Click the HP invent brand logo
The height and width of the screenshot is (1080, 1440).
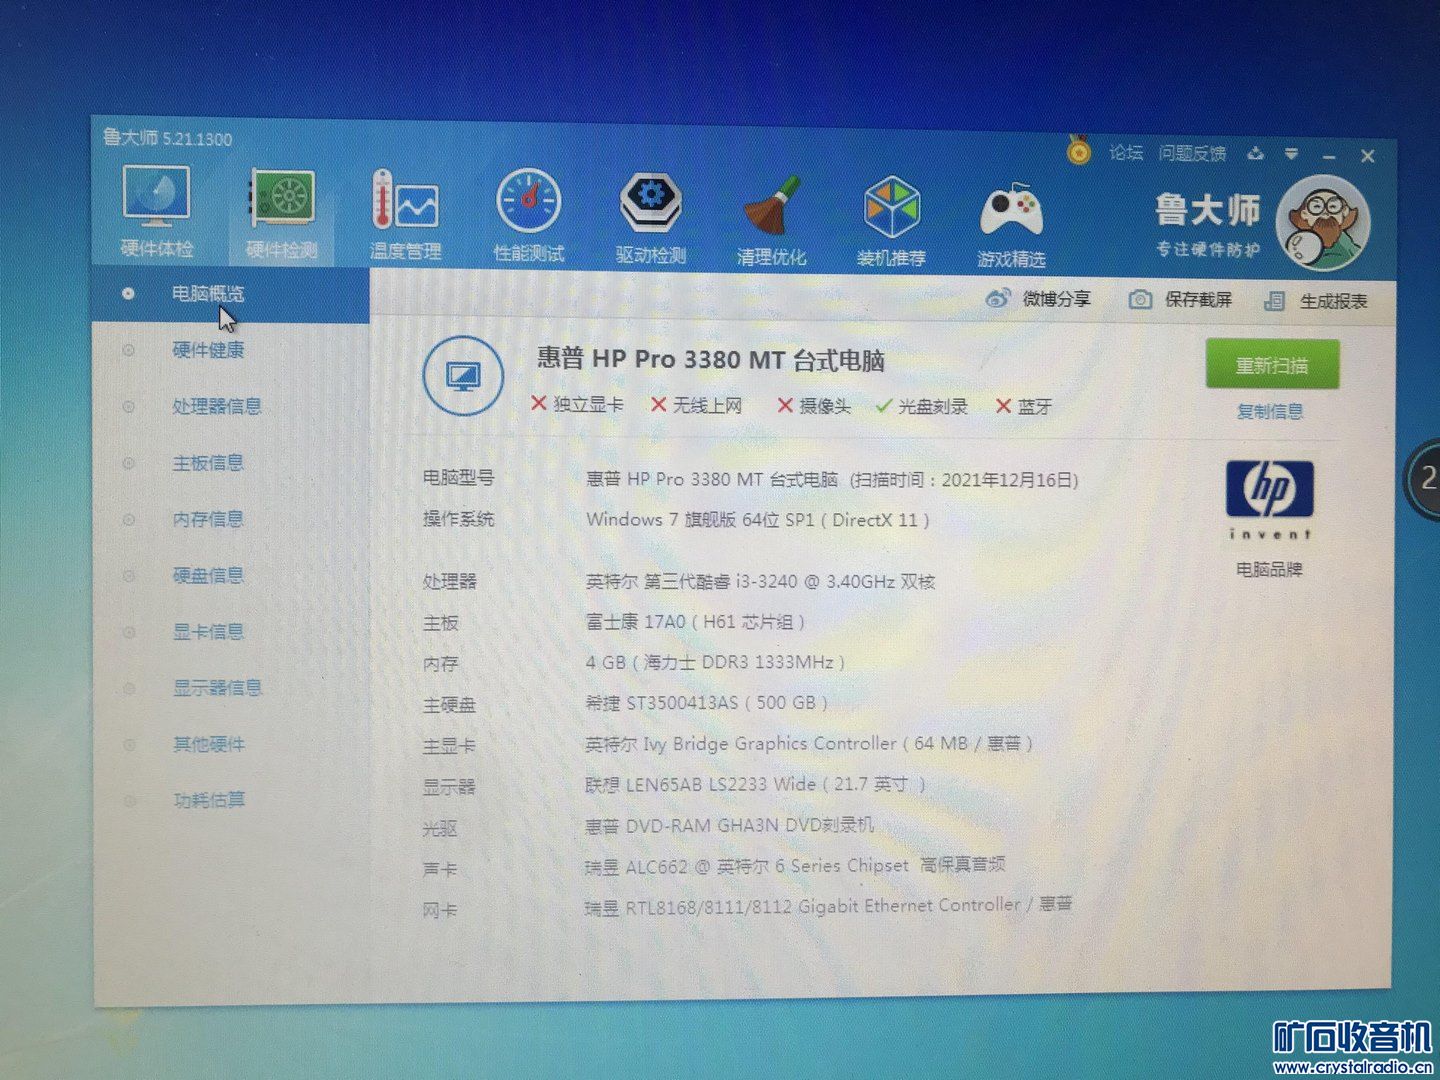(x=1270, y=499)
